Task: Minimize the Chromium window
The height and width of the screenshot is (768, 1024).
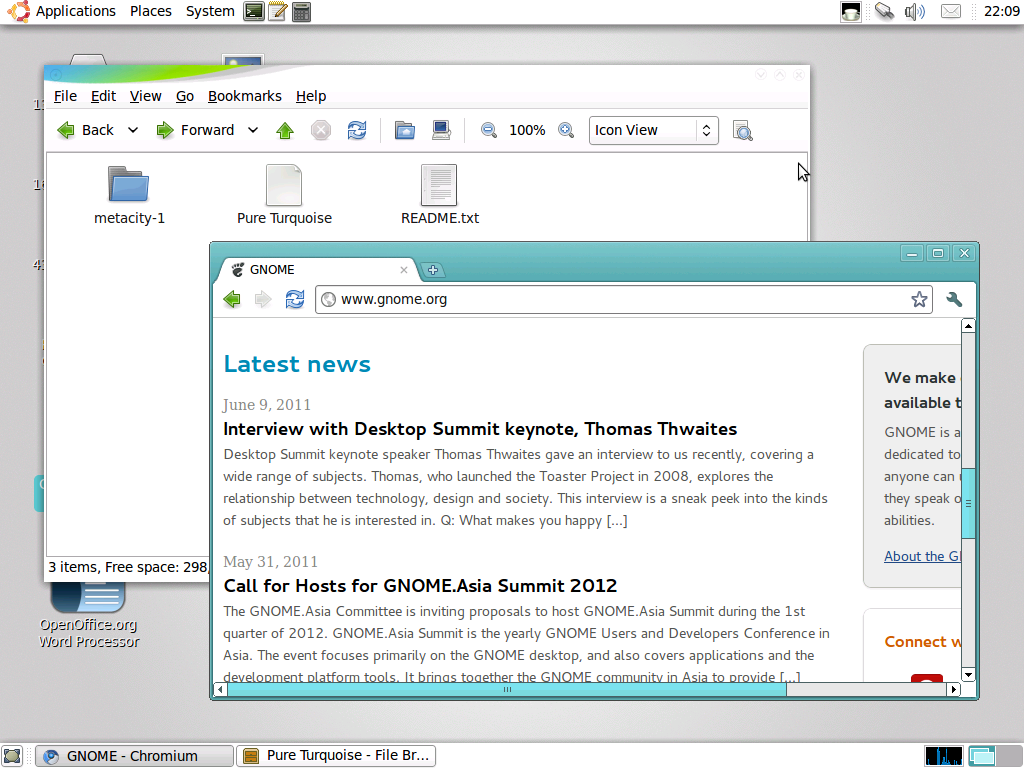Action: [x=912, y=253]
